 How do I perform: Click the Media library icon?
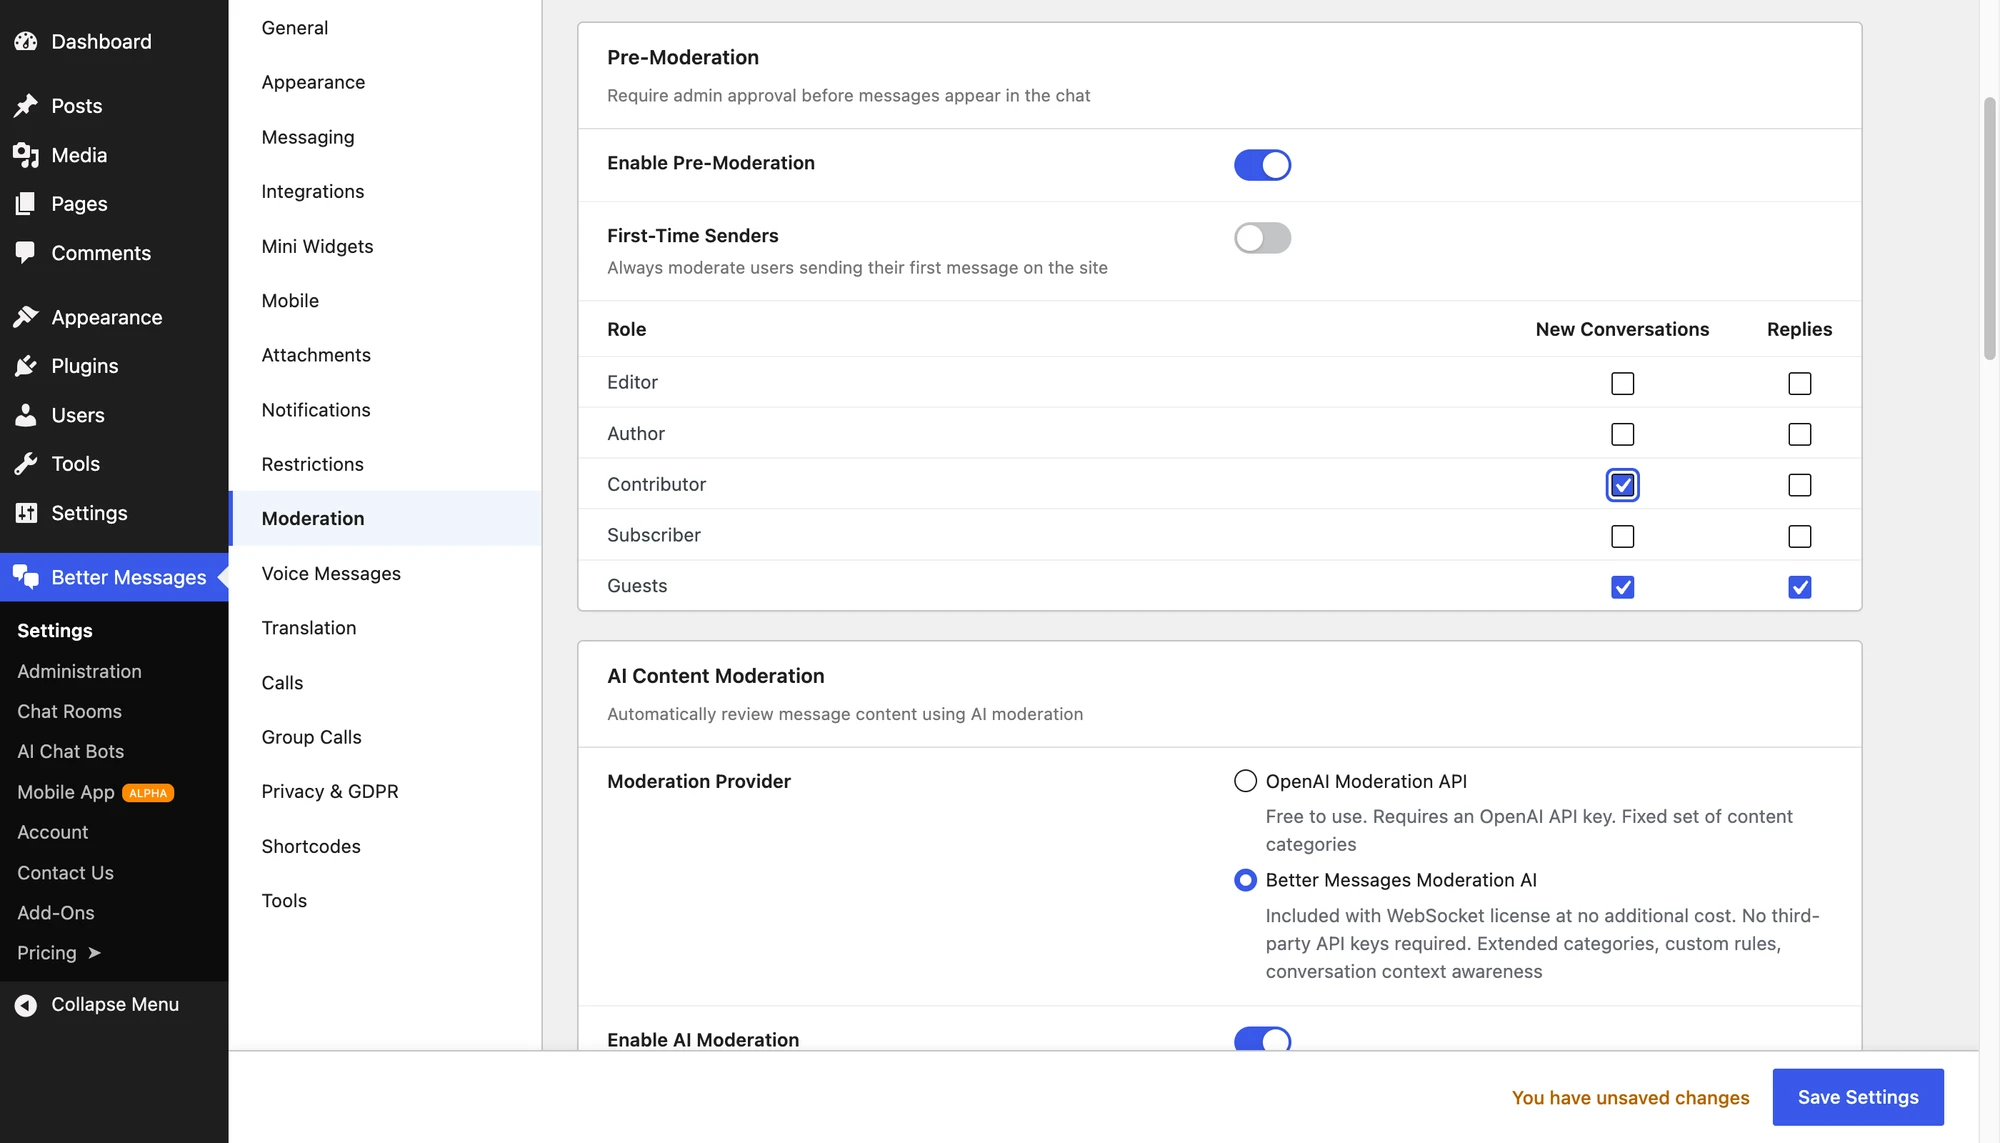tap(26, 155)
